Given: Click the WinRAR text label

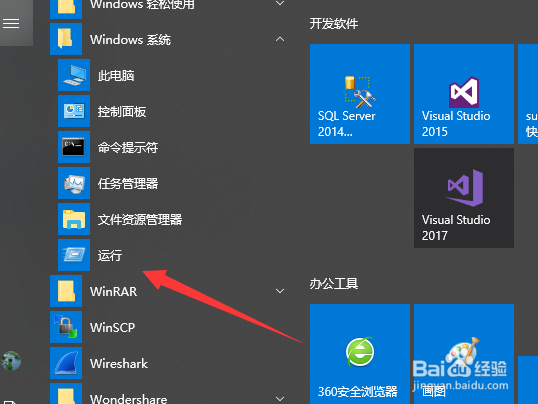Looking at the screenshot, I should (x=114, y=291).
